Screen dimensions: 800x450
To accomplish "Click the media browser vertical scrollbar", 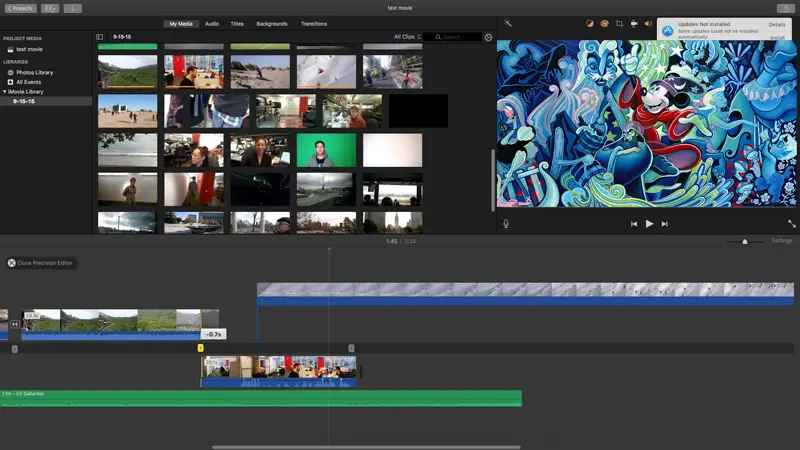I will pyautogui.click(x=493, y=180).
